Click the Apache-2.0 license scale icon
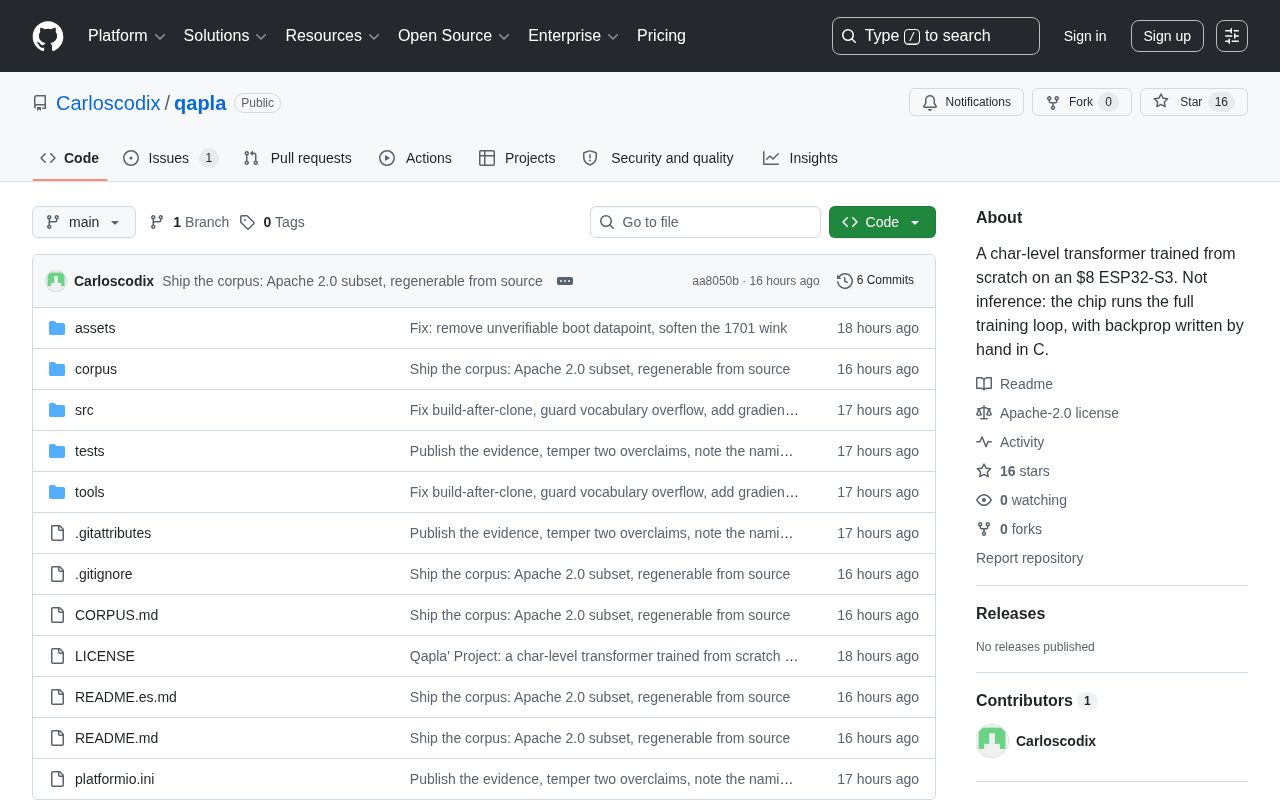 click(984, 413)
